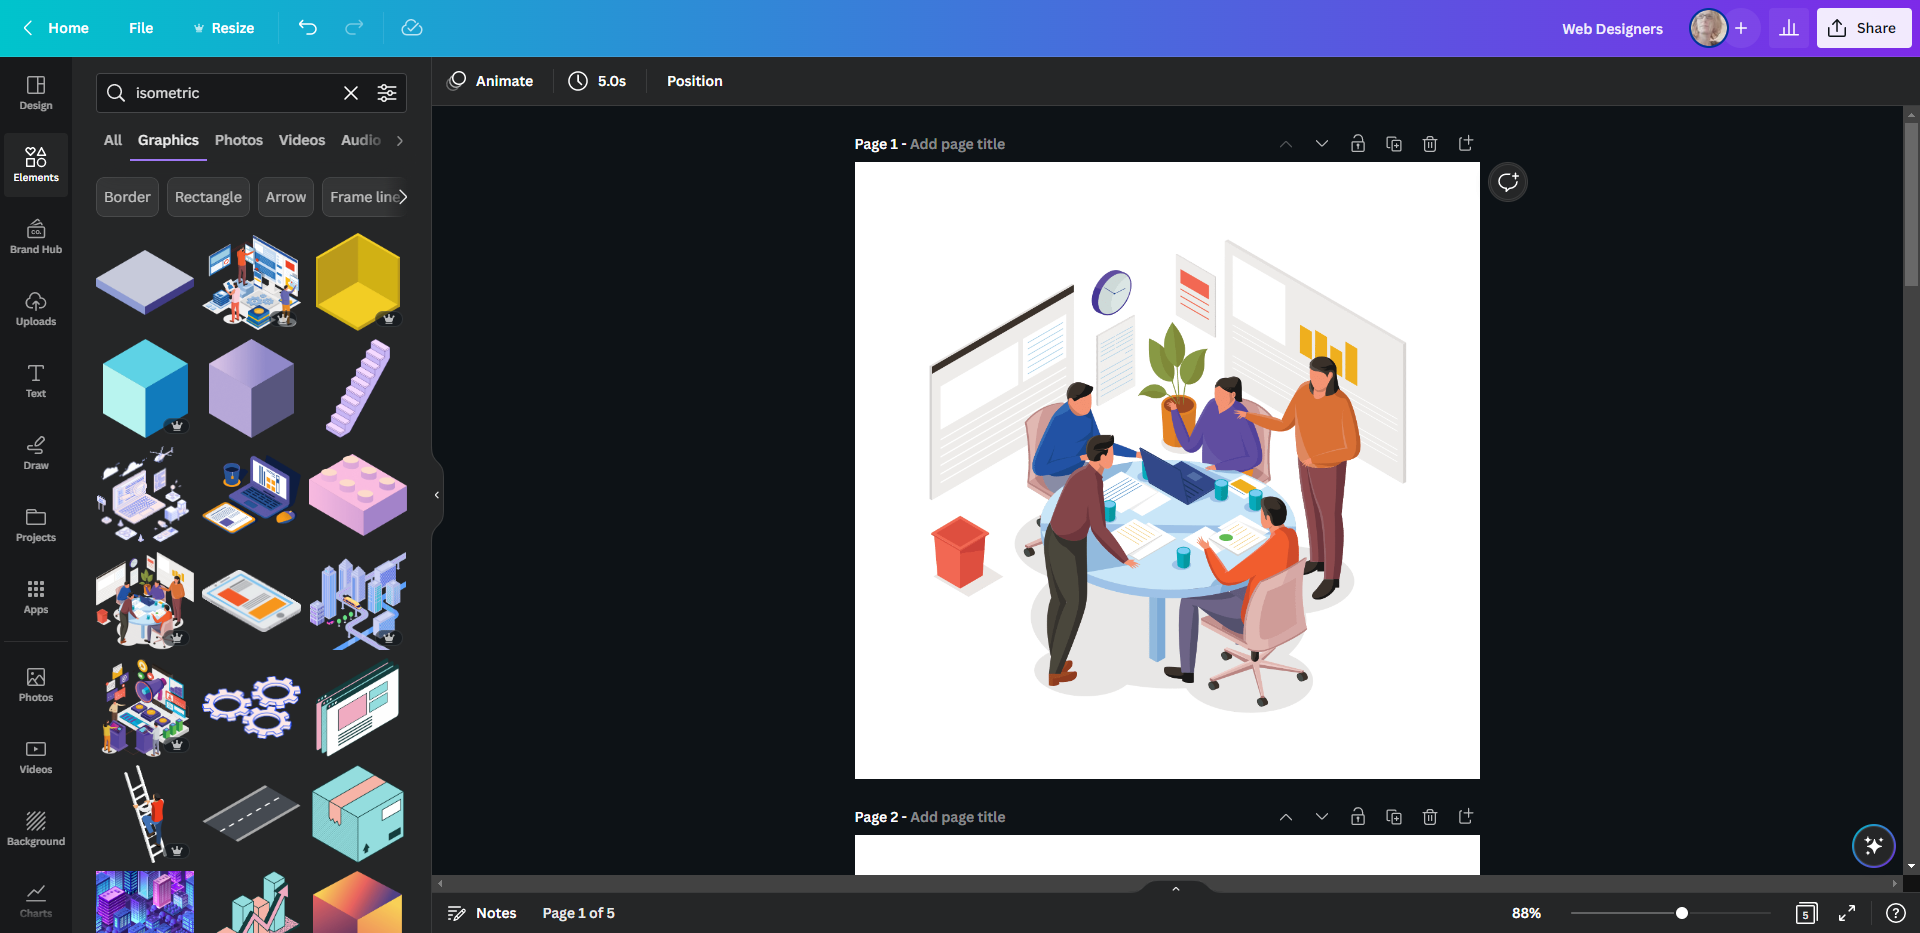Enter fullscreen presentation mode
Screen dimensions: 1920x933
point(1847,913)
